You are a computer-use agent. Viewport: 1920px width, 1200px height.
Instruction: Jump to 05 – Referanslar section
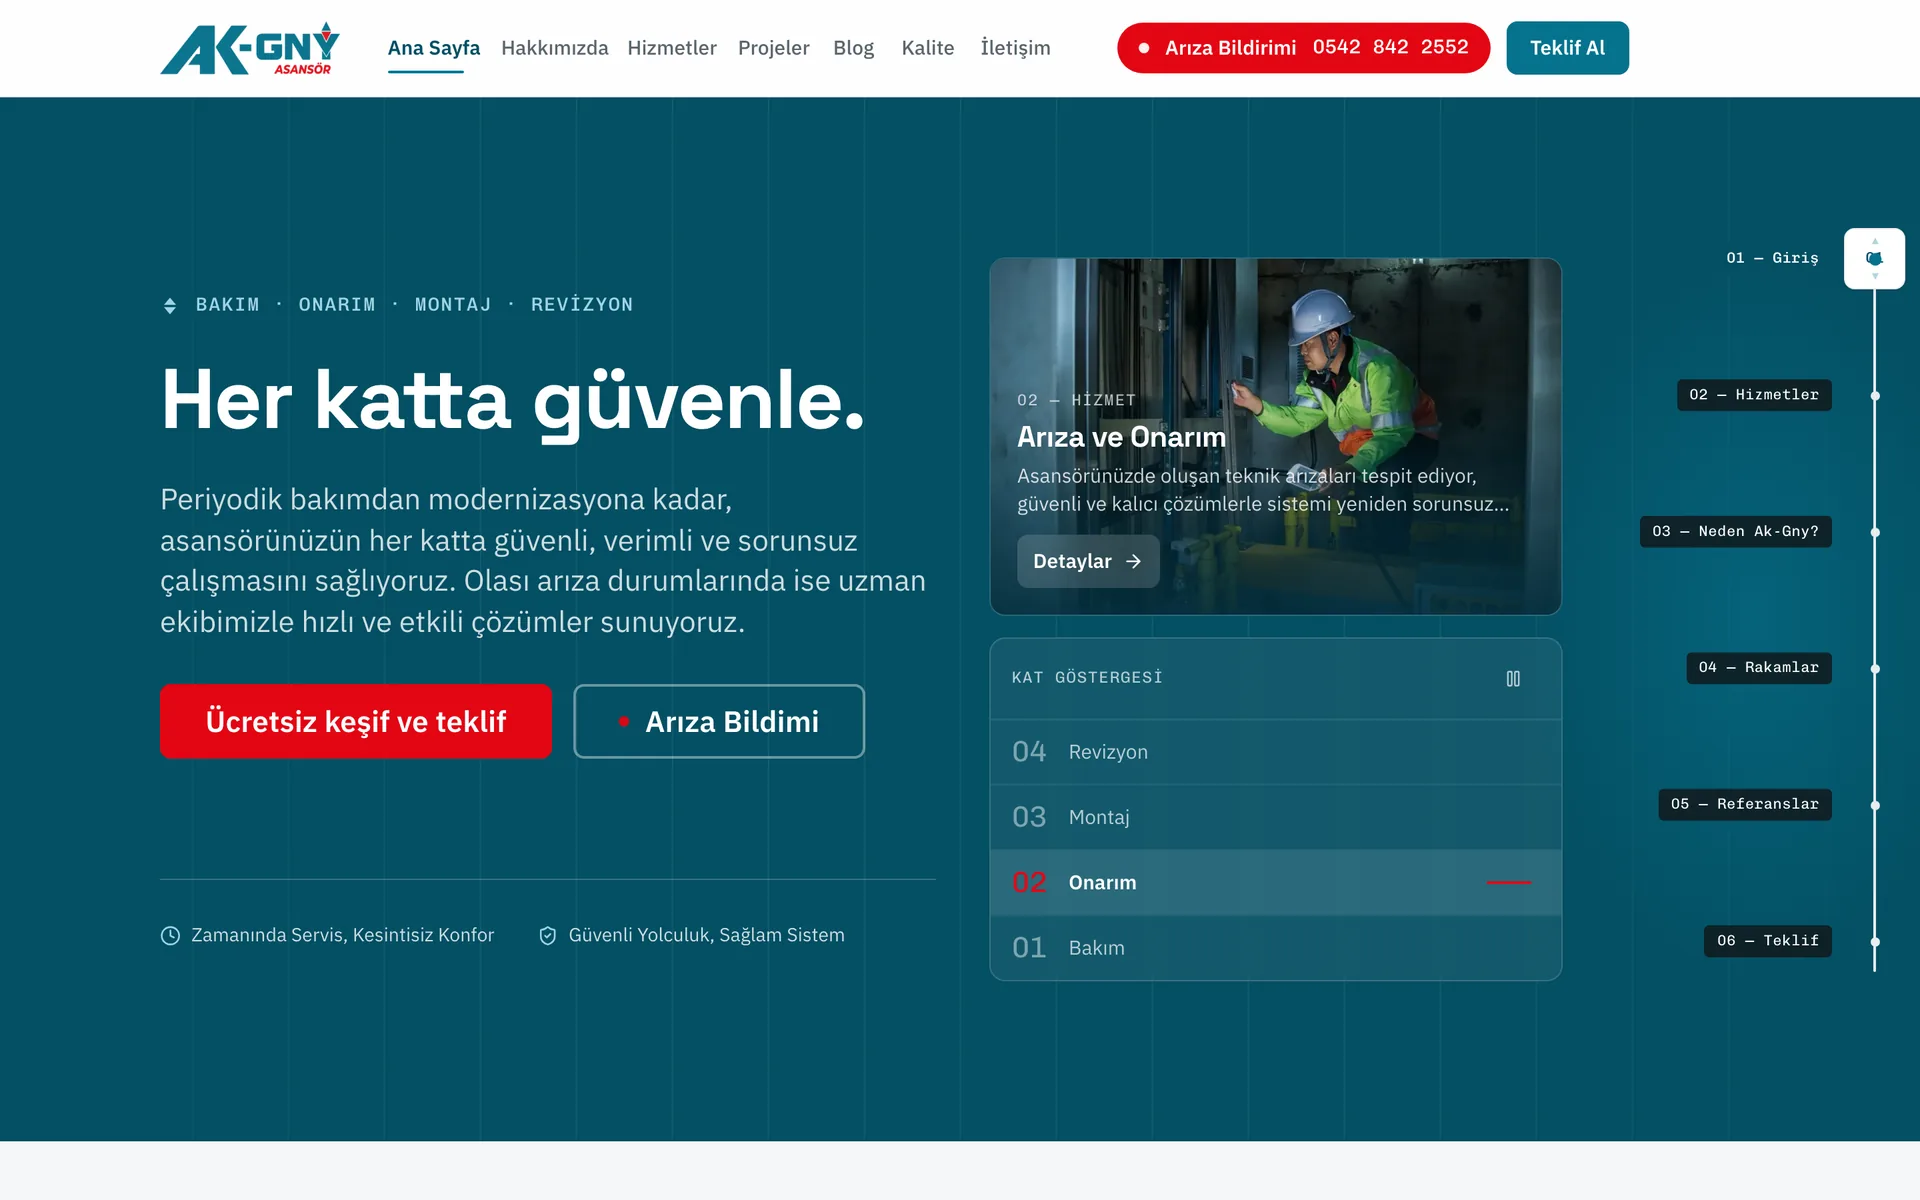1745,804
